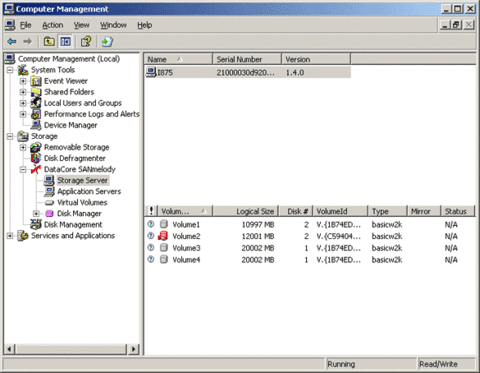The height and width of the screenshot is (373, 480).
Task: Sort by Name column header
Action: (178, 59)
